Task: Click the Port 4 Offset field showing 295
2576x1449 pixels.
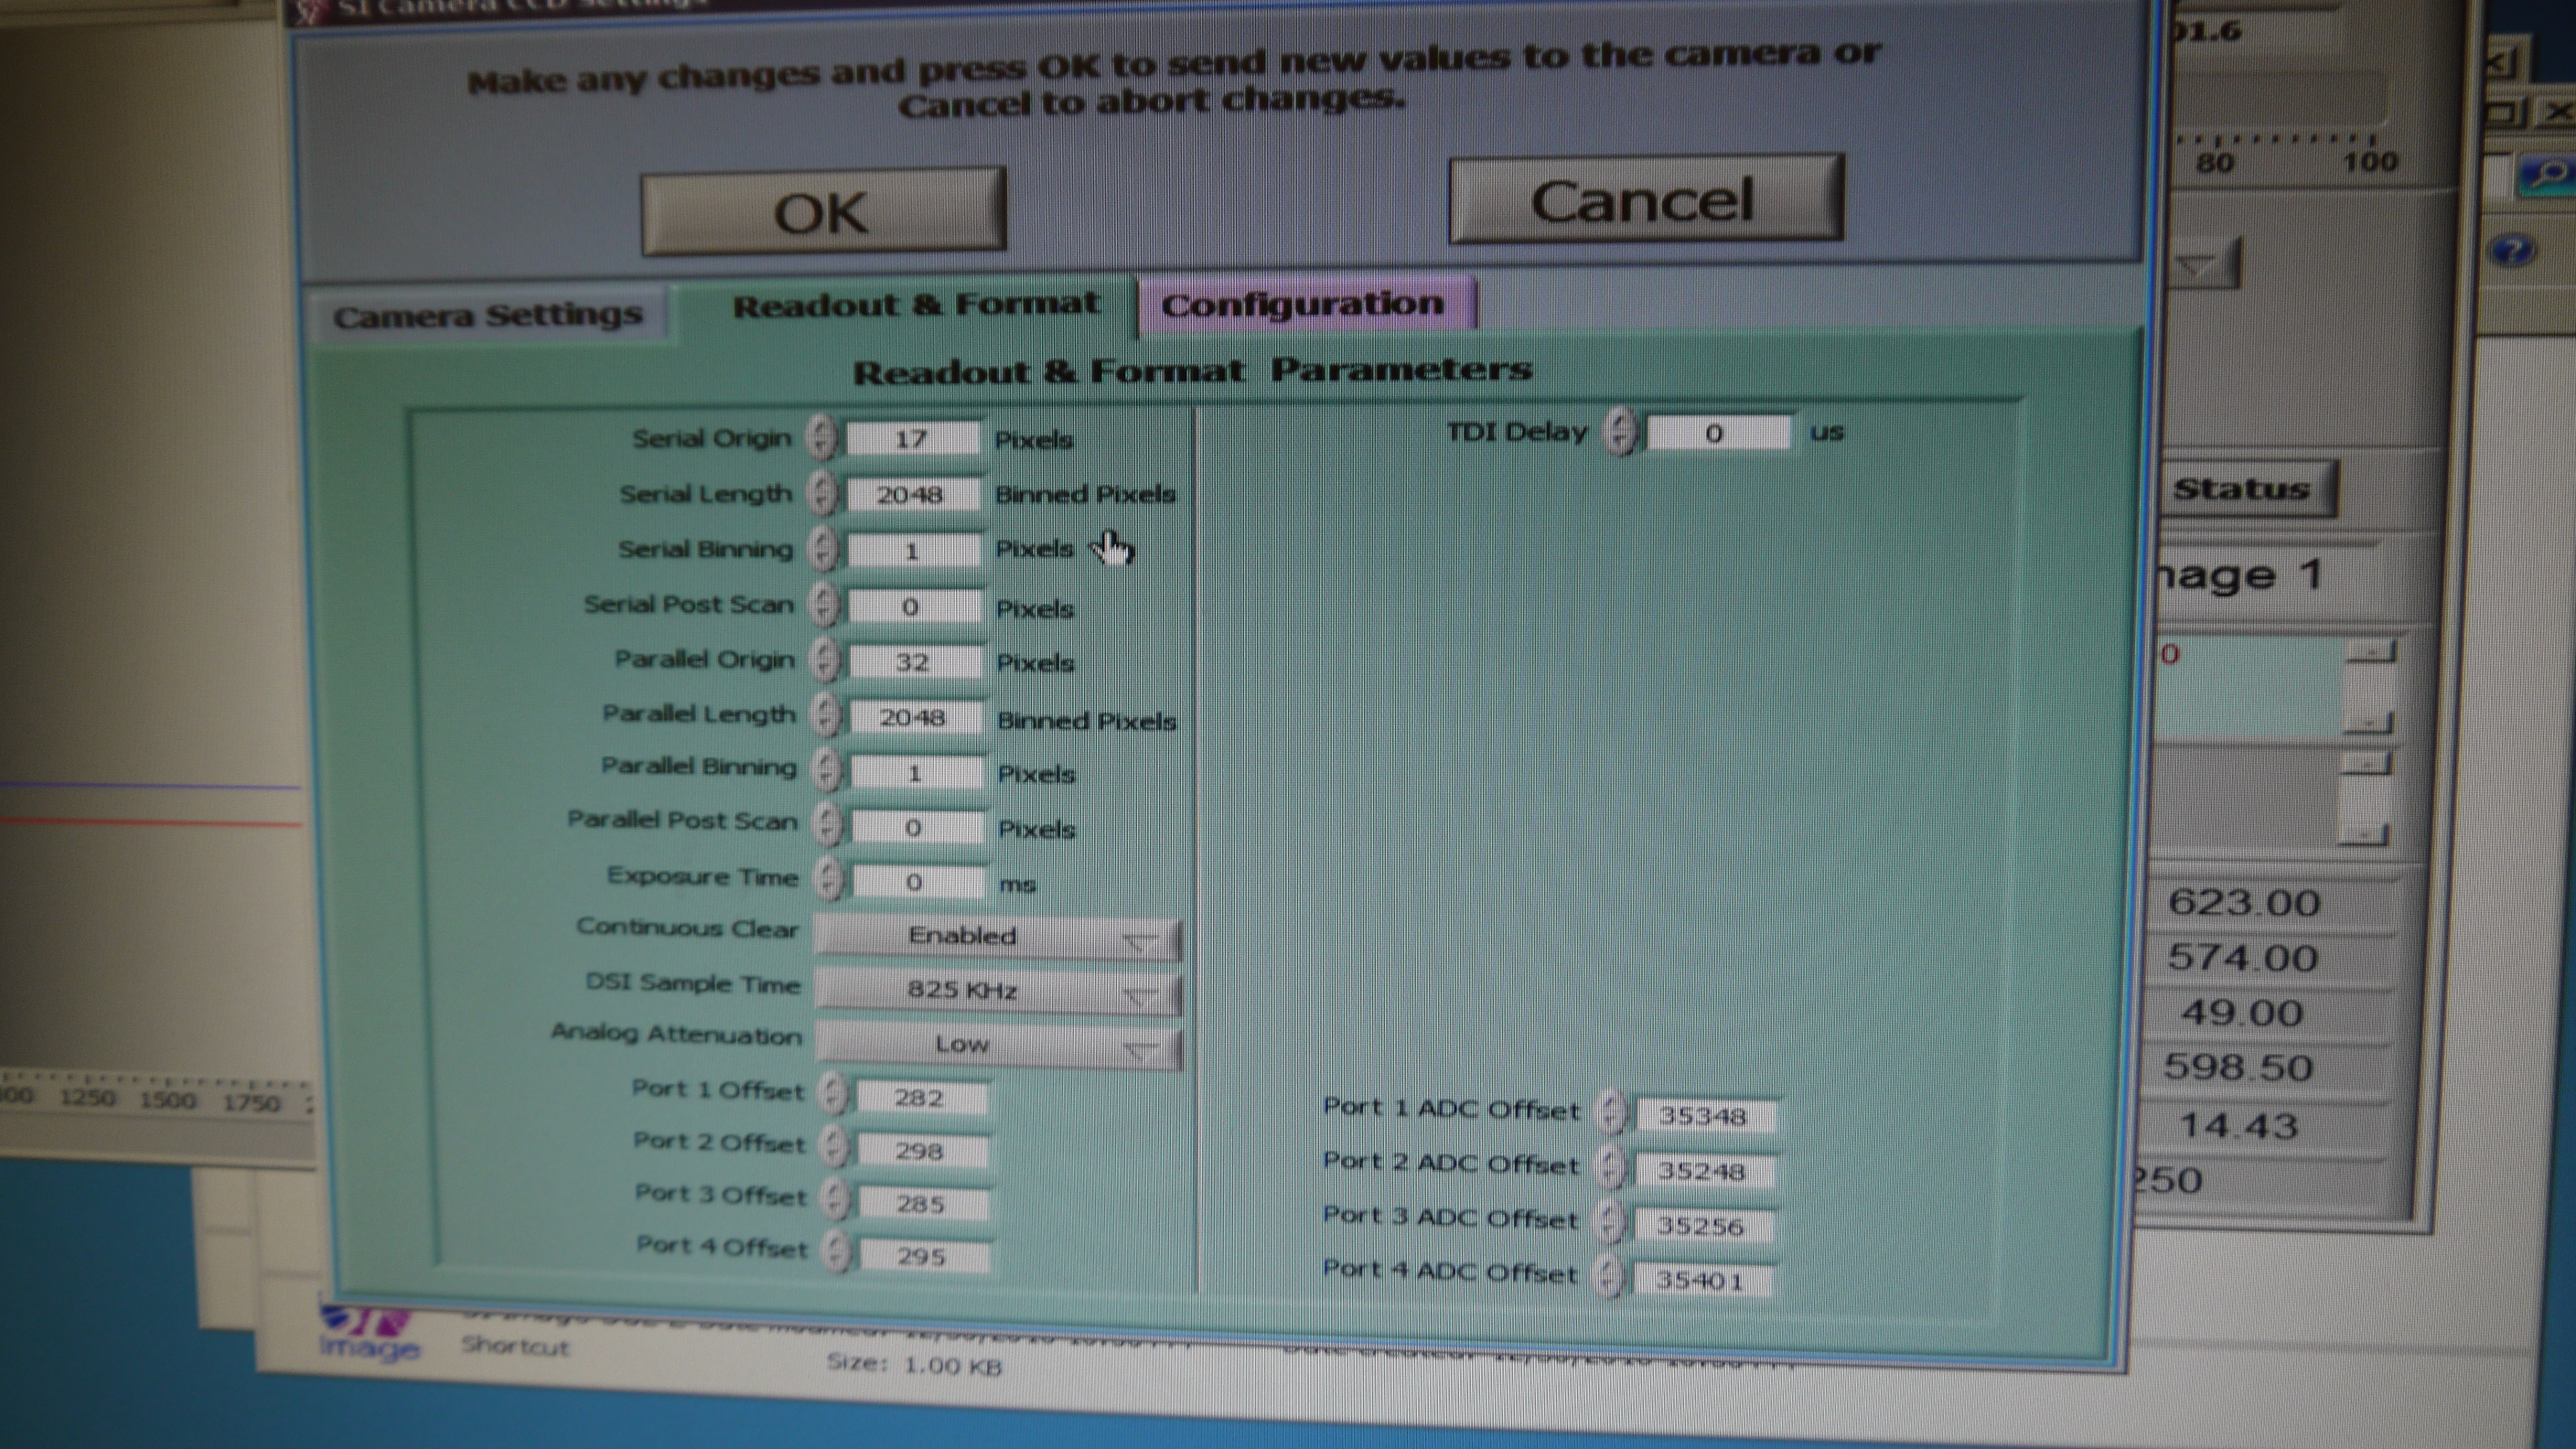Action: pyautogui.click(x=925, y=1256)
